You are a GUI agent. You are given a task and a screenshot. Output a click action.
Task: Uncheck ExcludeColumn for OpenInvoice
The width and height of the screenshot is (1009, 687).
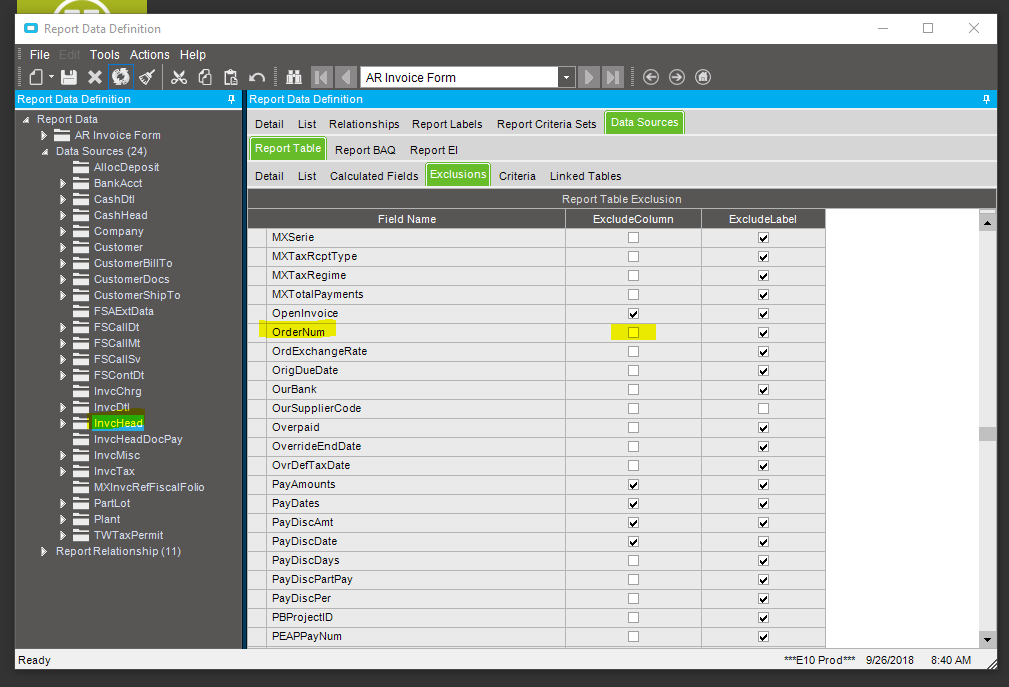click(x=633, y=313)
